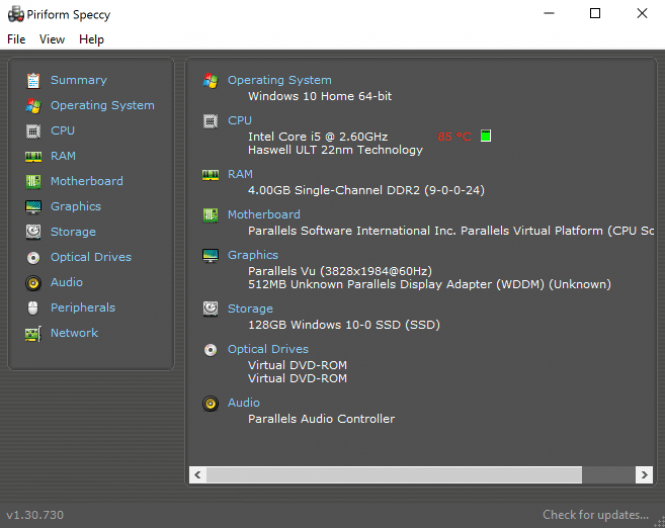
Task: Click the Graphics heading link in summary
Action: (253, 255)
